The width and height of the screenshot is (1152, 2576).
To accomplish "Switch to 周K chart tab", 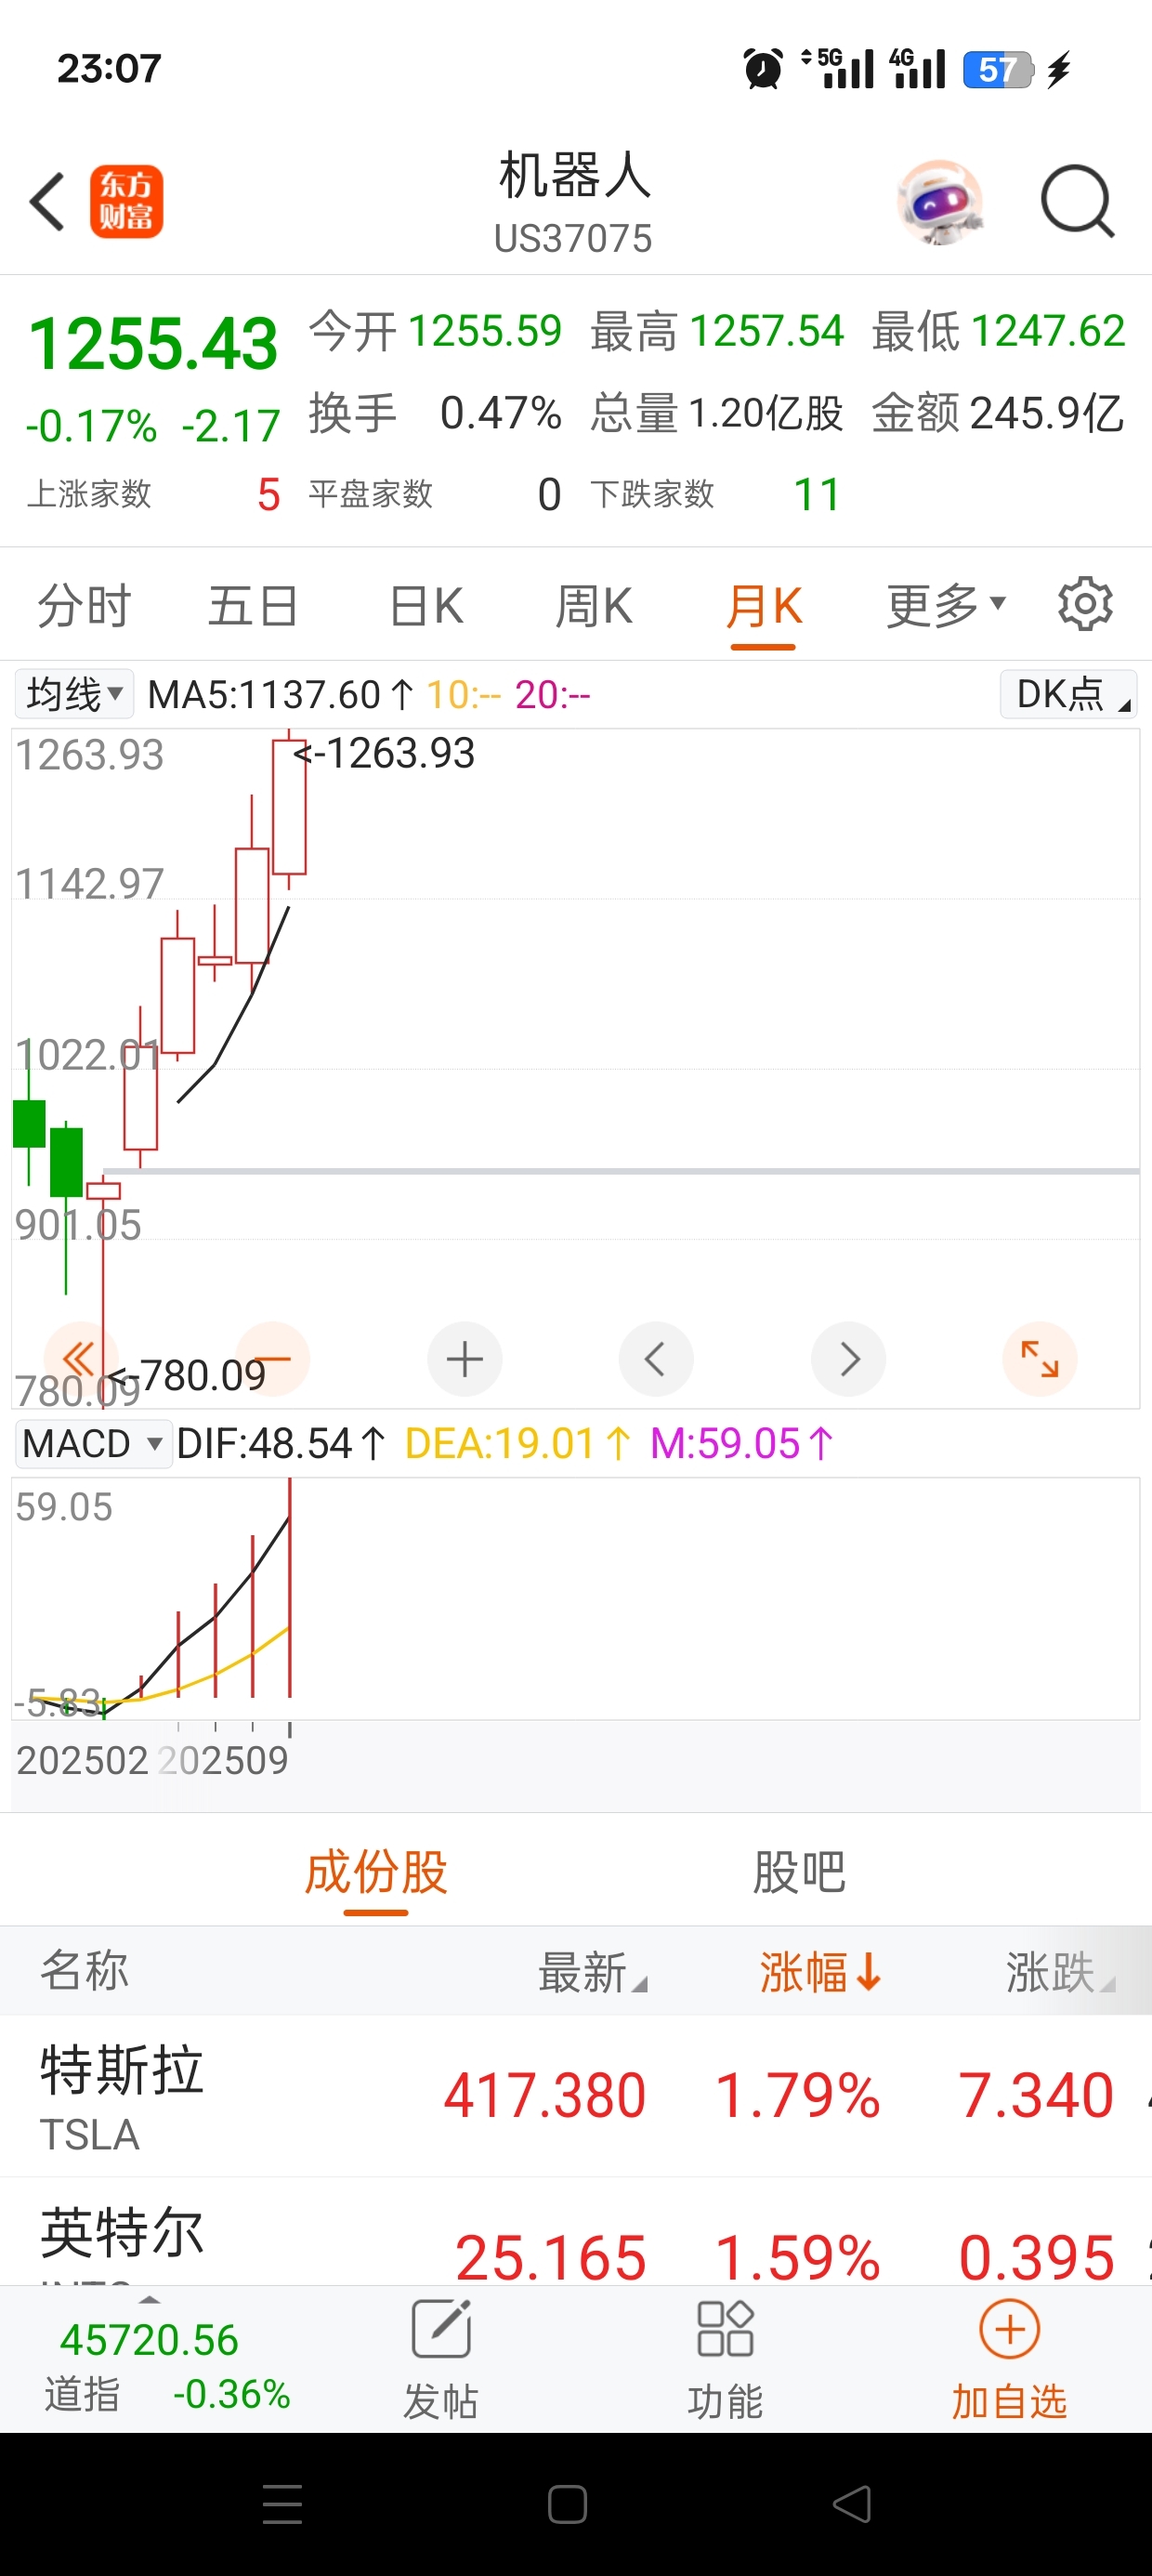I will 593,606.
